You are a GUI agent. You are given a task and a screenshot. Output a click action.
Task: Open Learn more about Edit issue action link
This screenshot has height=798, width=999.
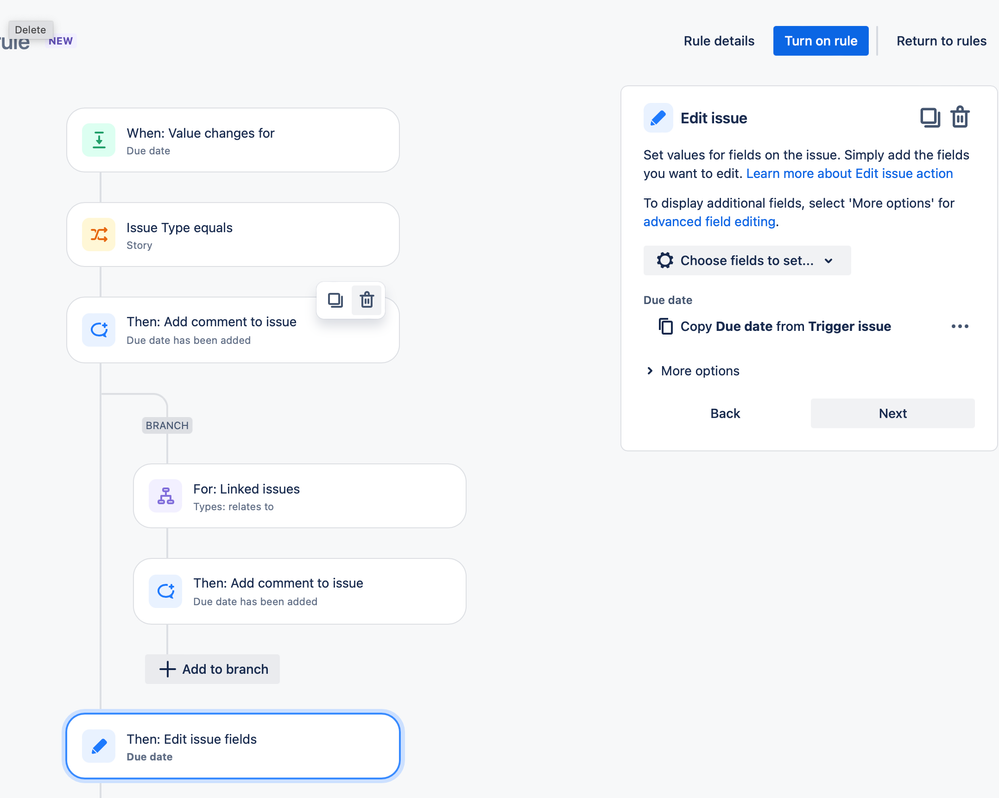(x=849, y=173)
